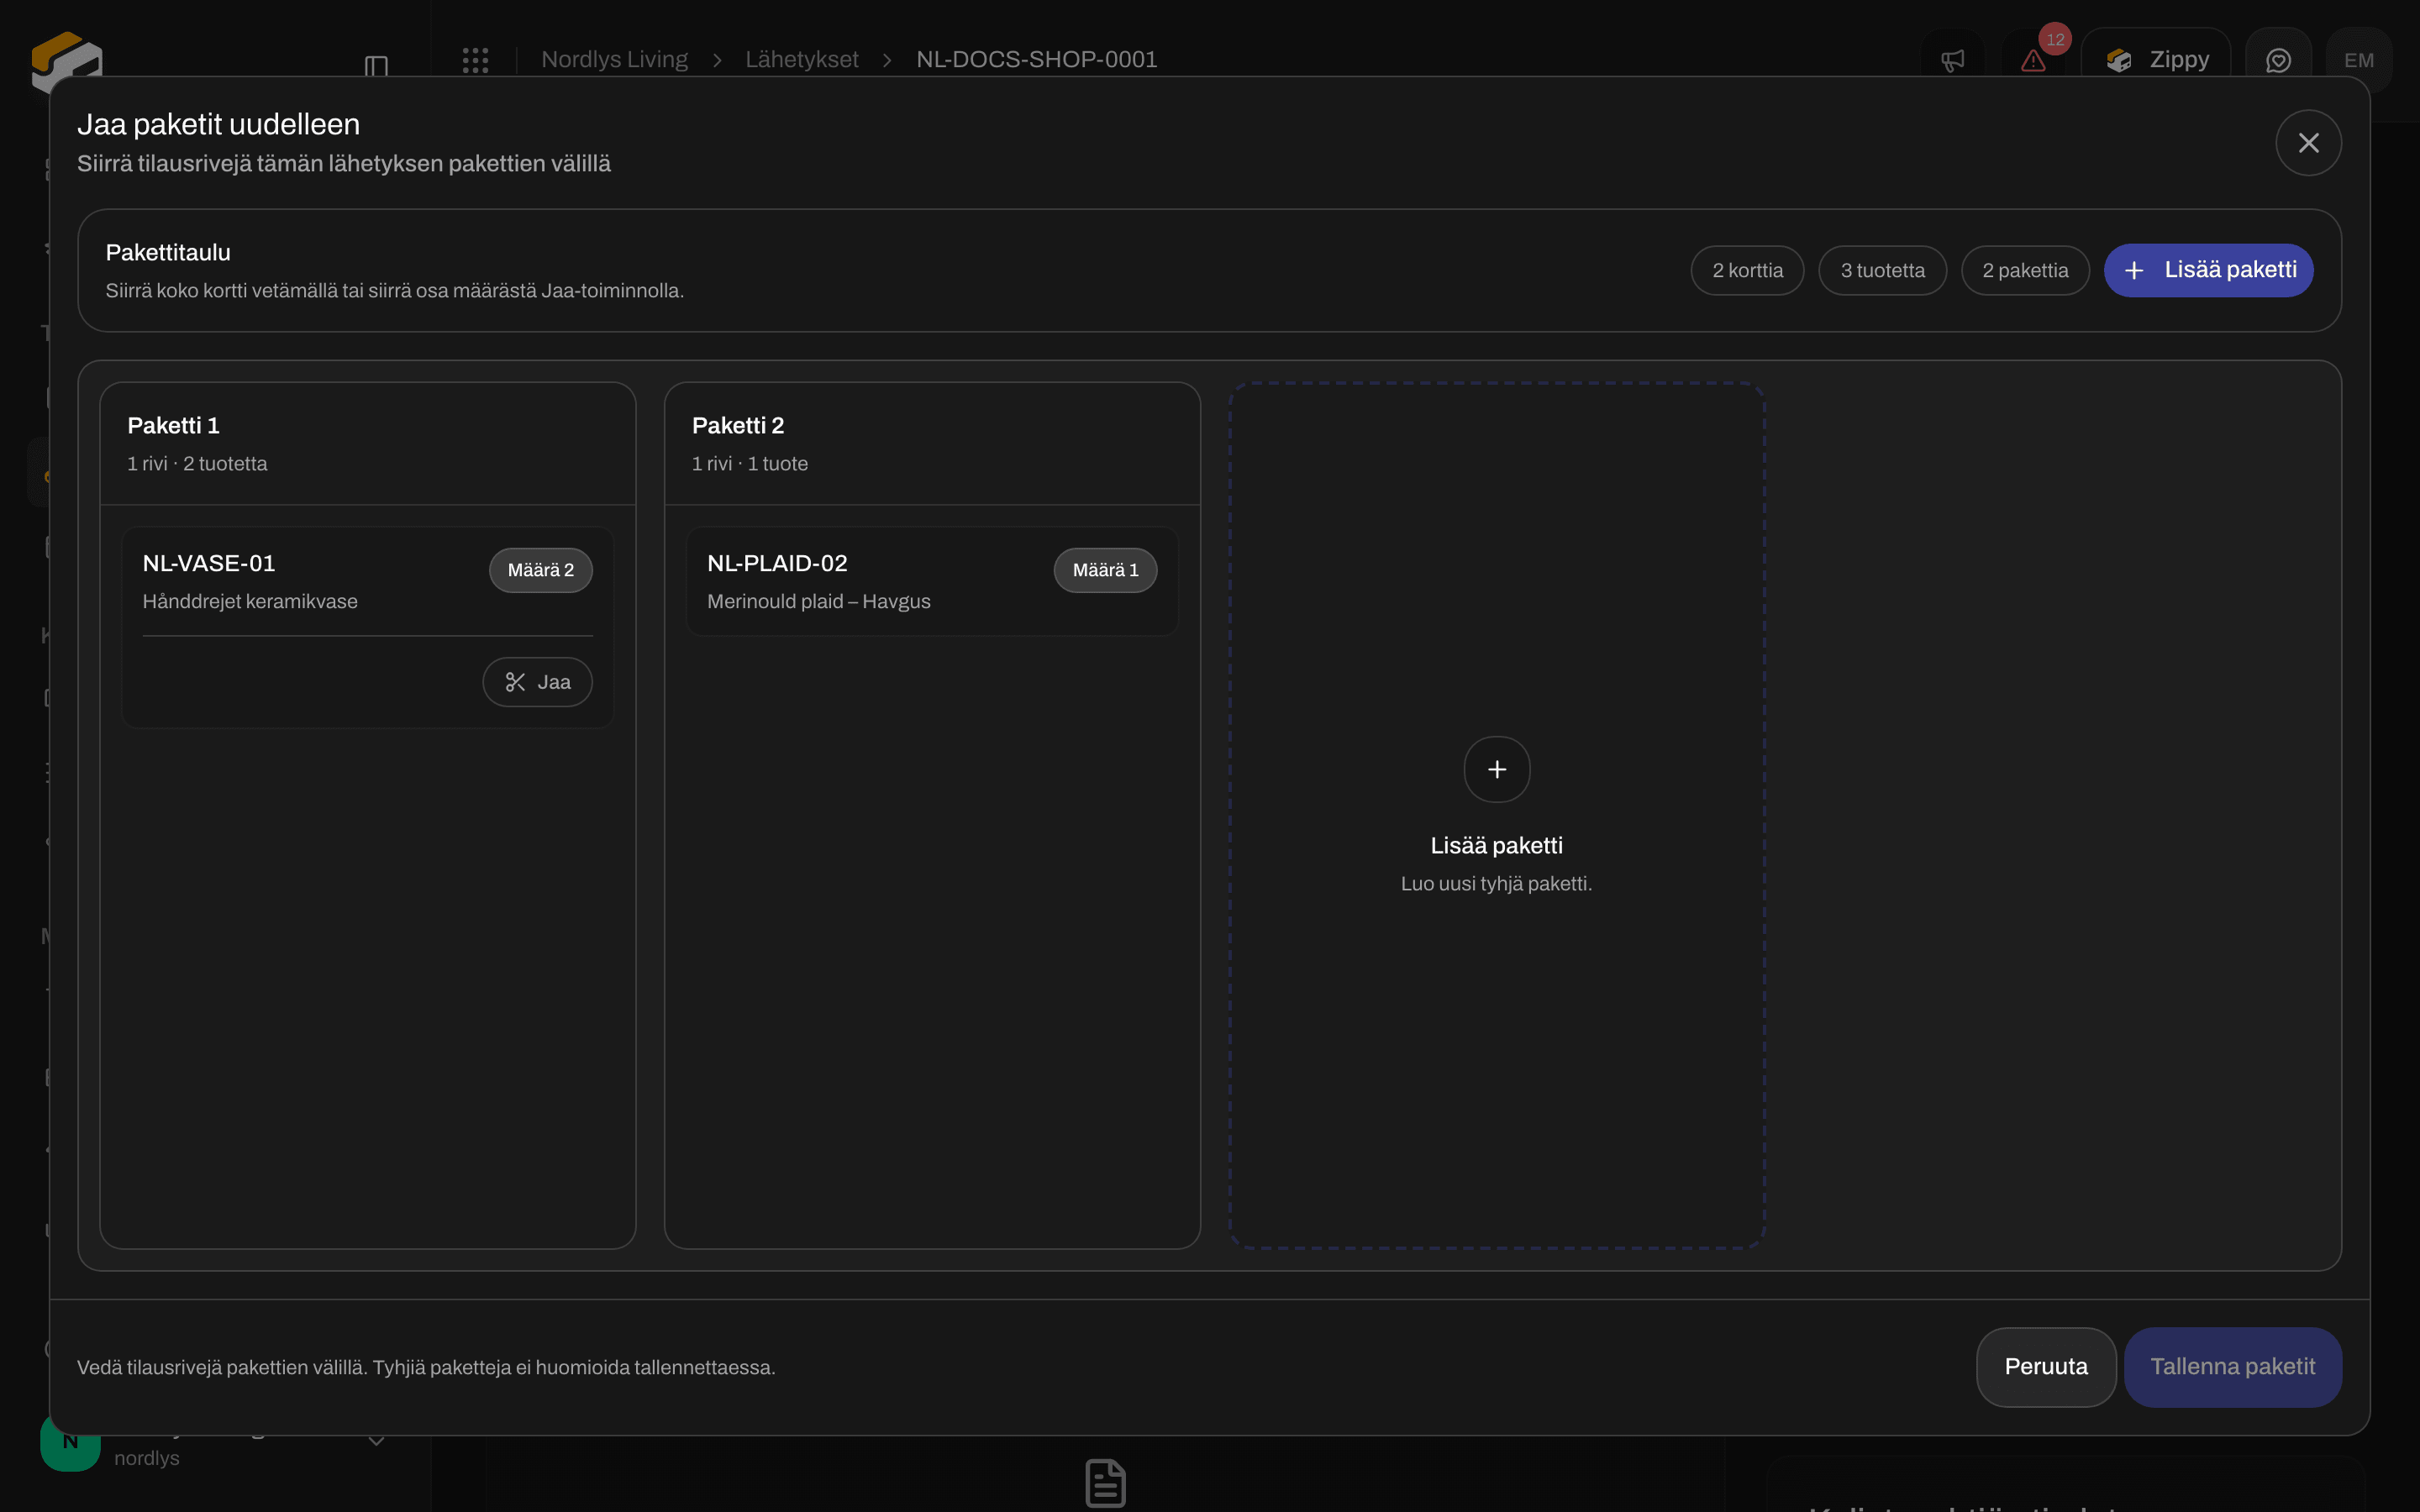This screenshot has width=2420, height=1512.
Task: Open the apps grid icon
Action: 475,60
